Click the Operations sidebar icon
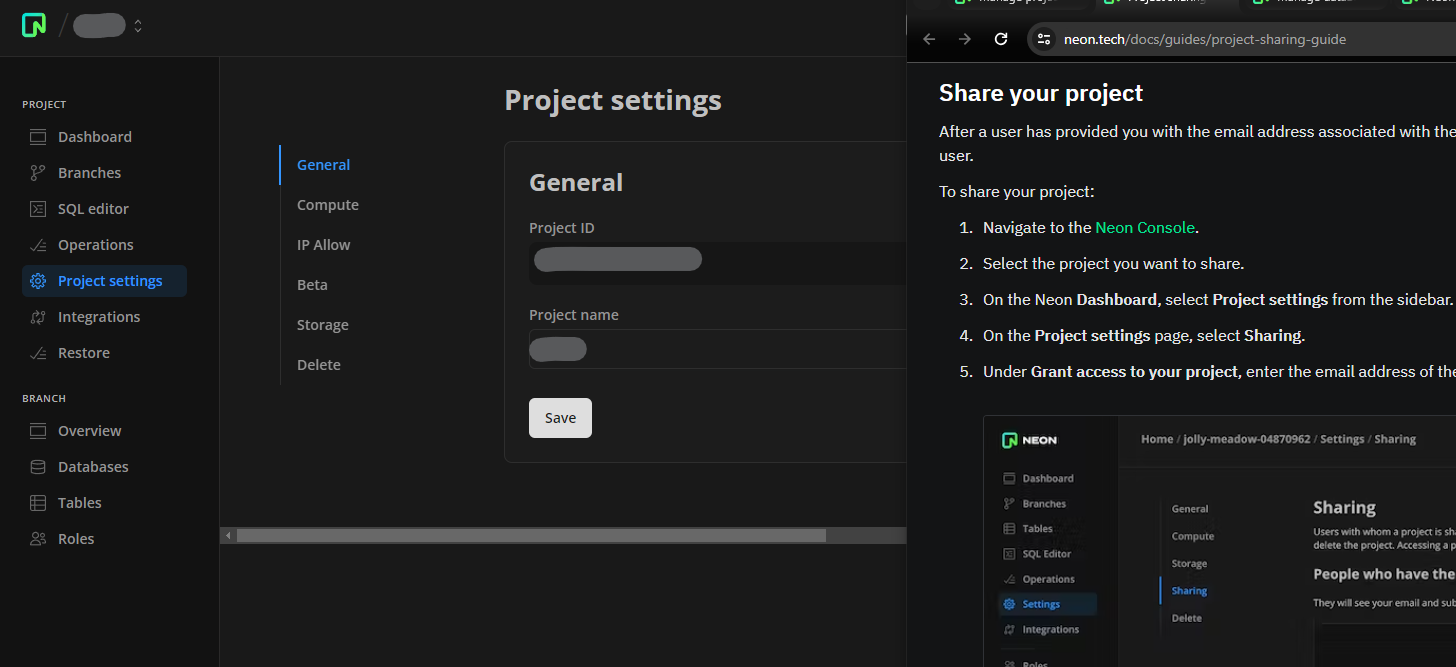Screen dimensions: 1456x667 38,245
